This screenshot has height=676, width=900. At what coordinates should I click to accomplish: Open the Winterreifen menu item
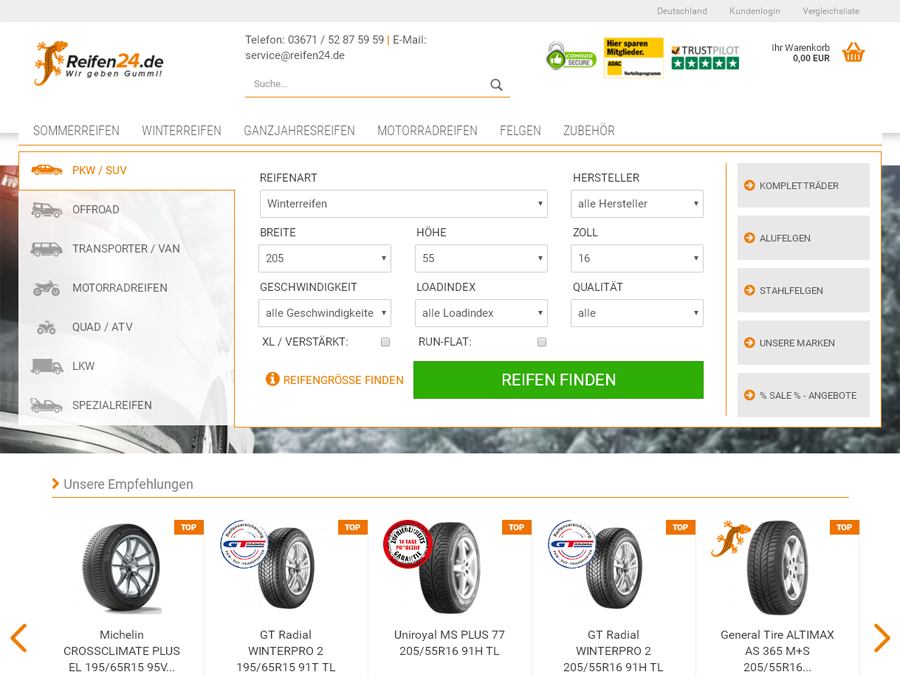click(x=181, y=131)
